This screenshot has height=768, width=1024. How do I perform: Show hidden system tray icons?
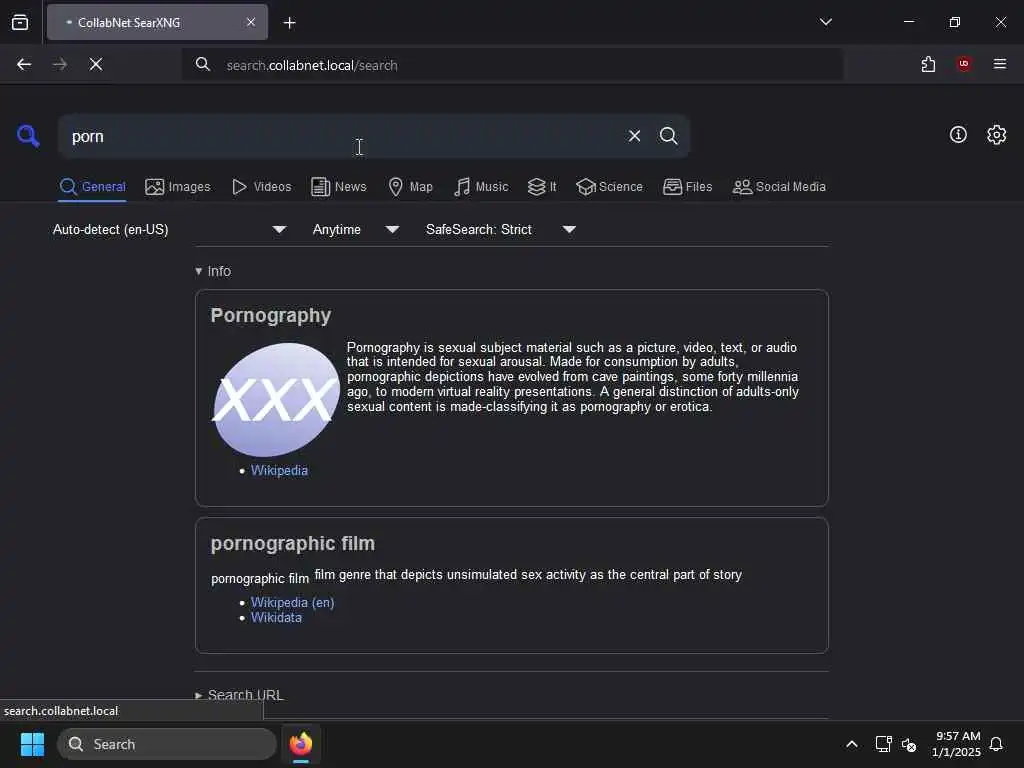click(852, 744)
